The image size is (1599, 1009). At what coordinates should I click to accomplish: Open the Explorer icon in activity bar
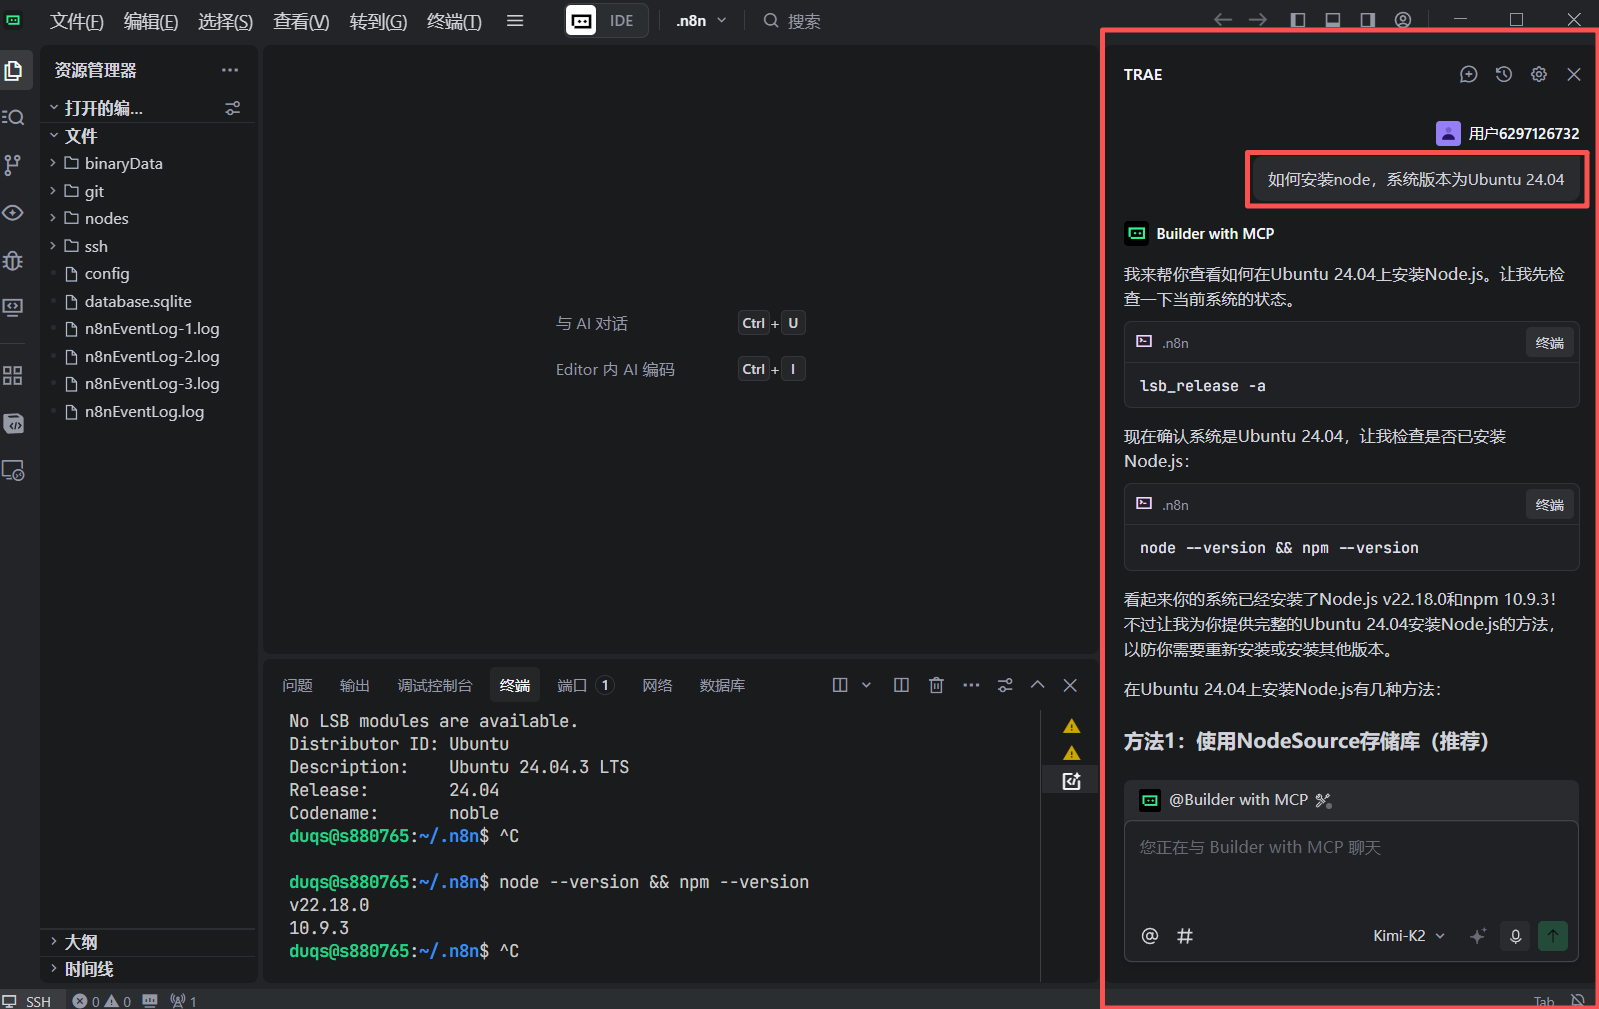point(14,70)
